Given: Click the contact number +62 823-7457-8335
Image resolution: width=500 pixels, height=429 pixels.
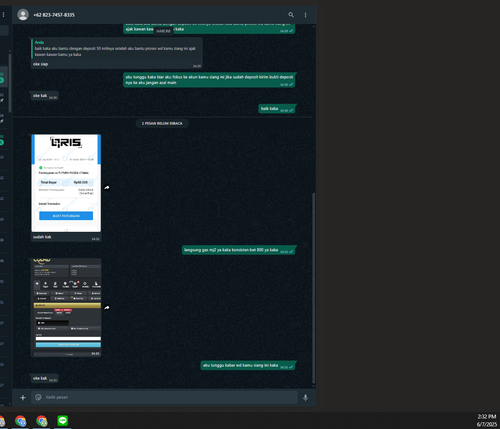Looking at the screenshot, I should pos(54,15).
